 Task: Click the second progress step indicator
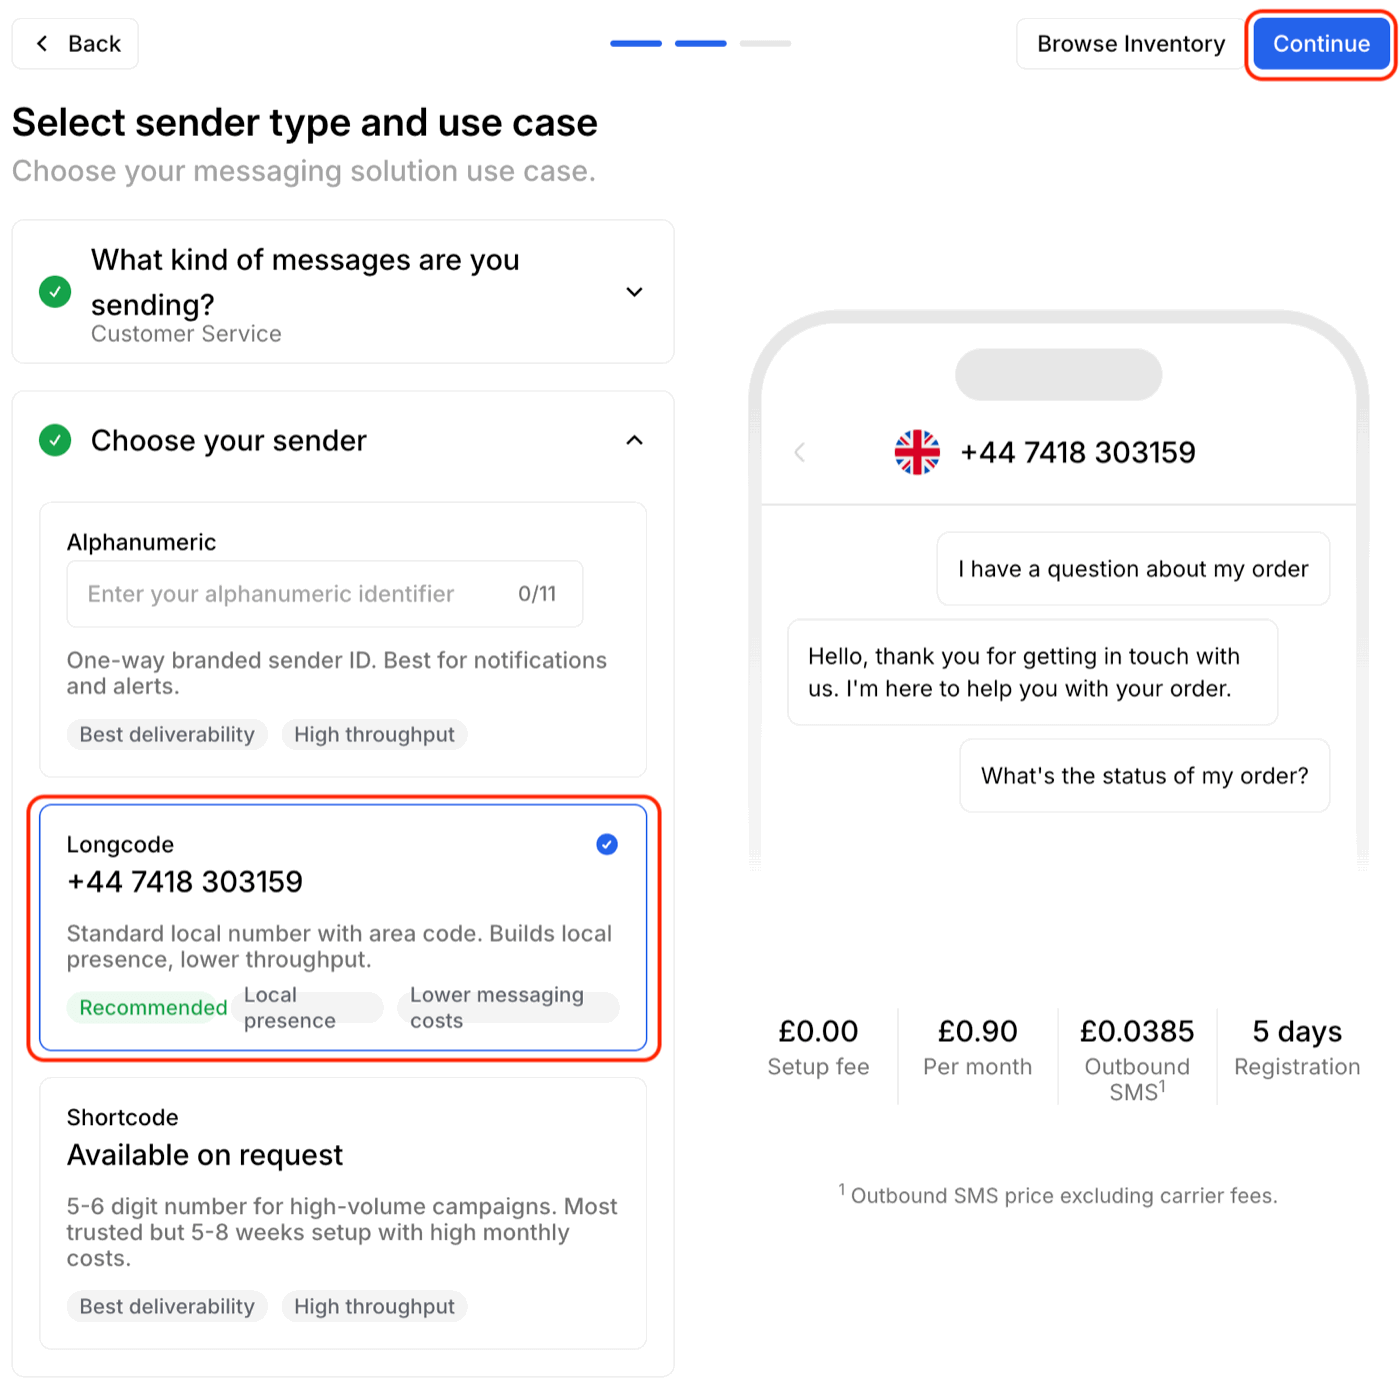pos(701,44)
